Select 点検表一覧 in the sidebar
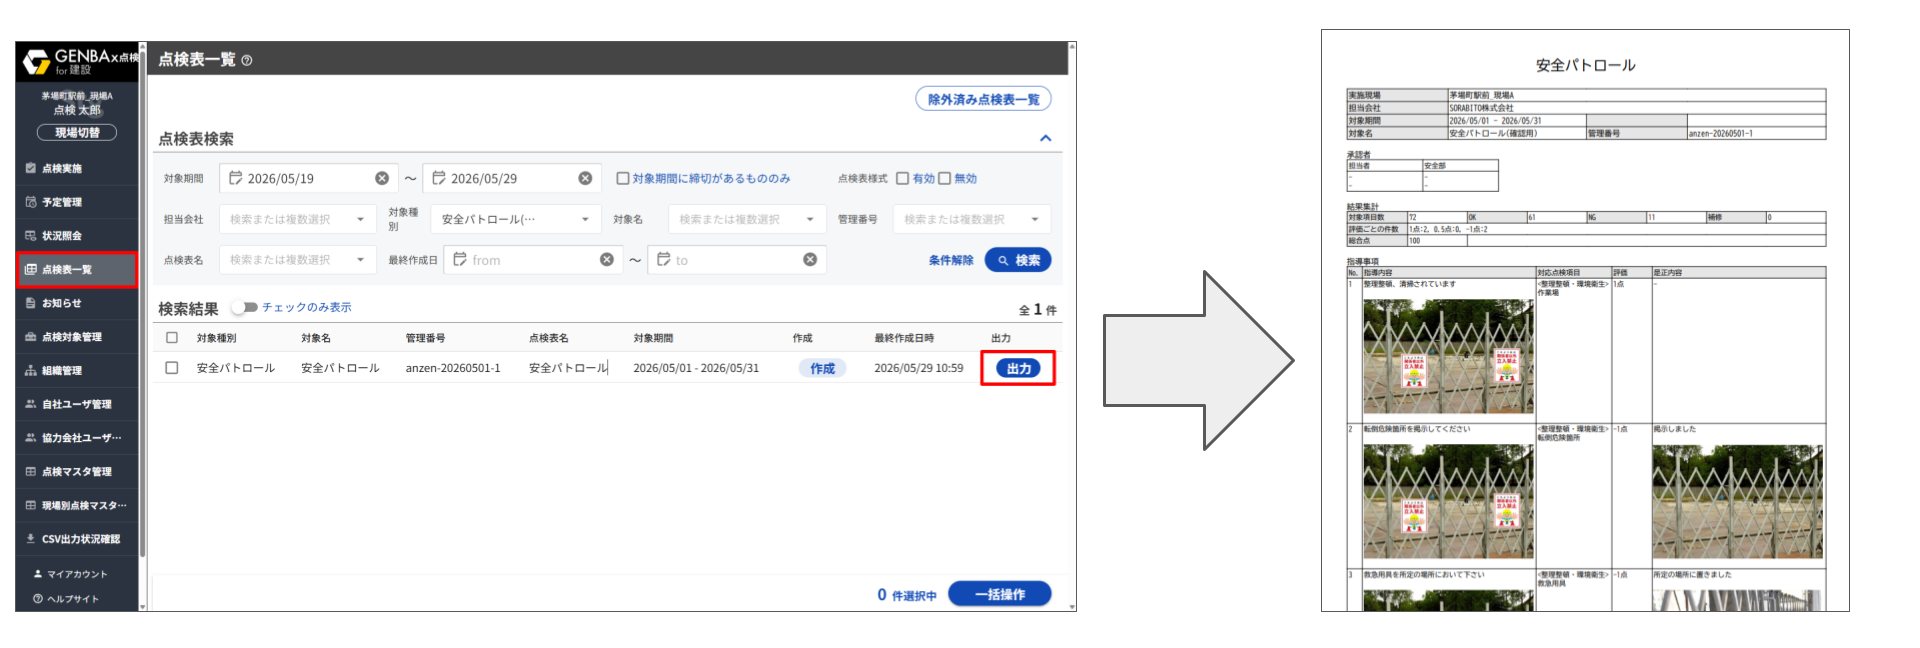This screenshot has height=648, width=1920. [x=77, y=270]
